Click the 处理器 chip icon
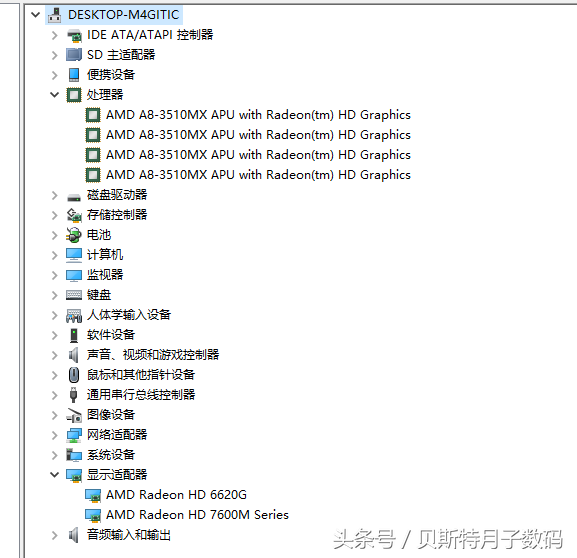Image resolution: width=577 pixels, height=558 pixels. coord(74,95)
